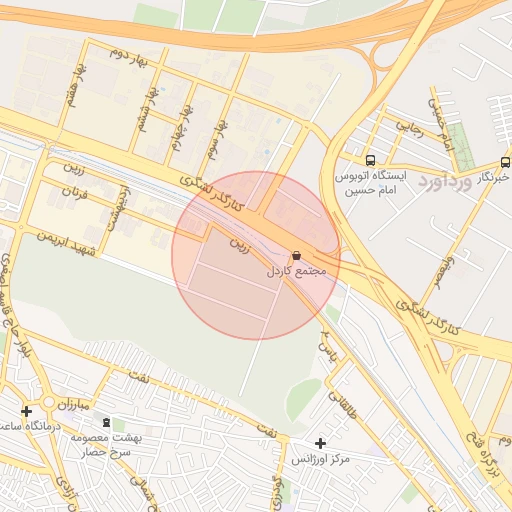Viewport: 512px width, 512px height.
Task: Click the bus icon next to خبرنگار
Action: point(506,162)
